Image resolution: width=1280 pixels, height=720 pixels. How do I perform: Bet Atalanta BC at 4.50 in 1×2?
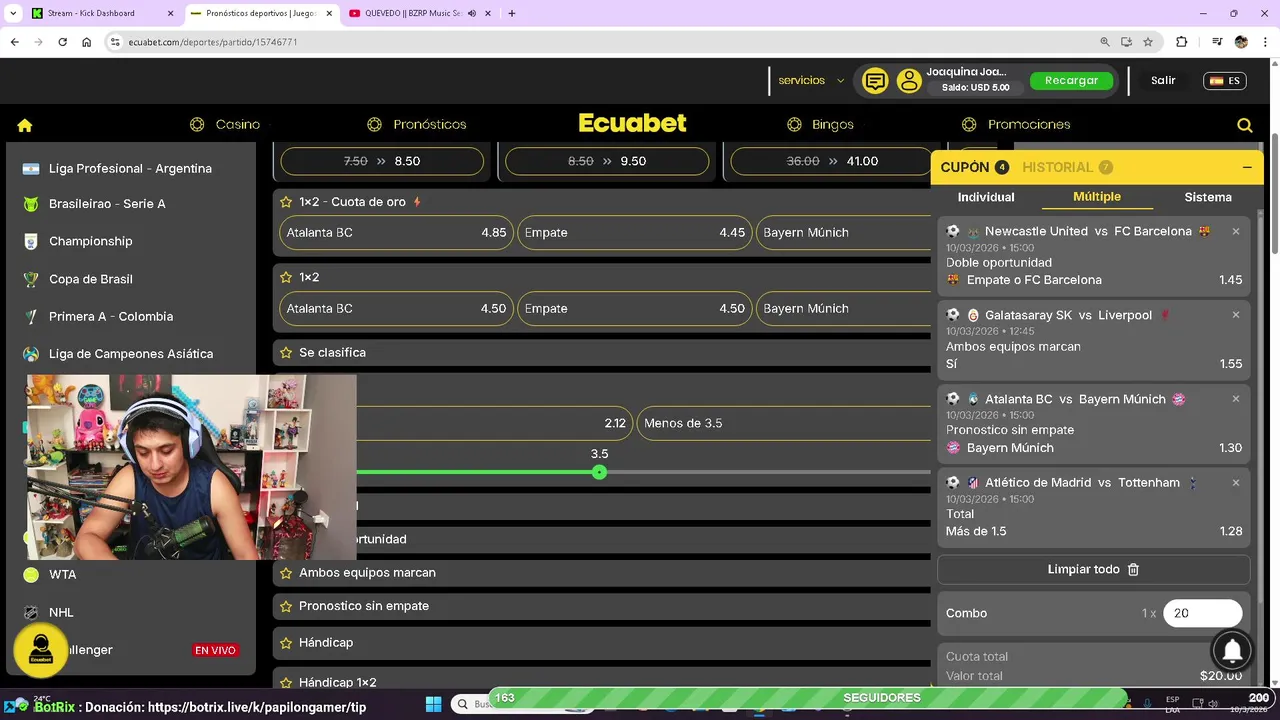click(396, 309)
